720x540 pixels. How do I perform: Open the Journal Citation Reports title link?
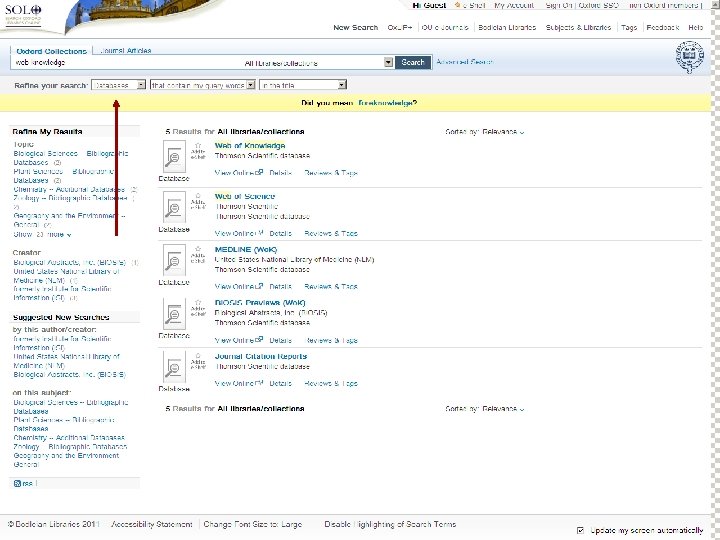click(x=260, y=356)
